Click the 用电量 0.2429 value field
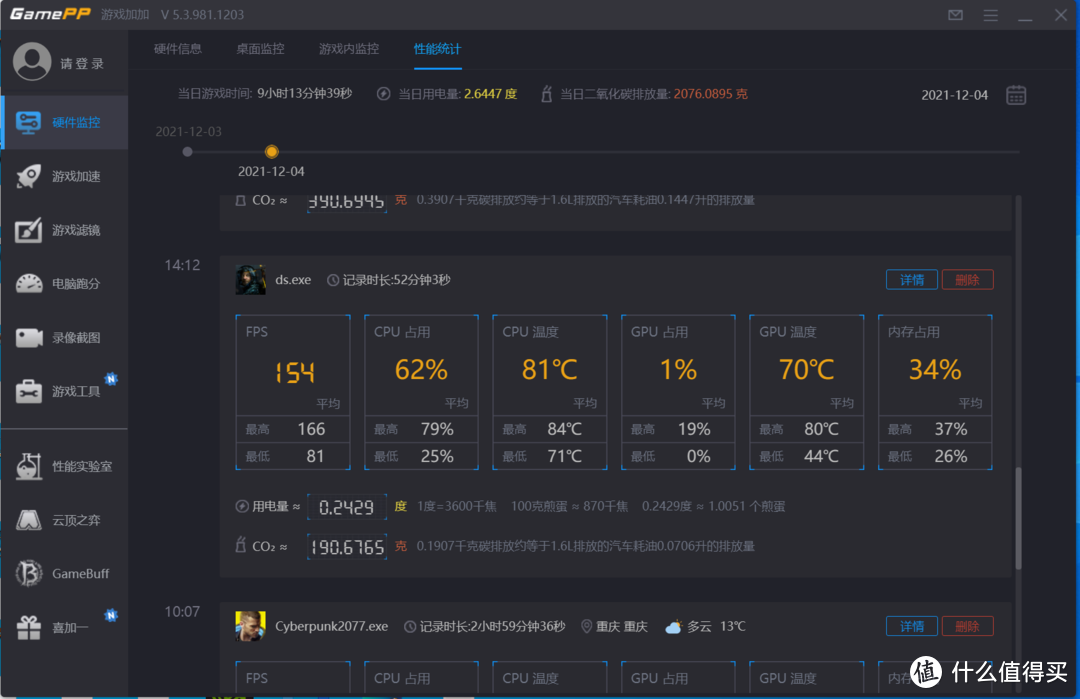This screenshot has width=1080, height=699. coord(346,507)
